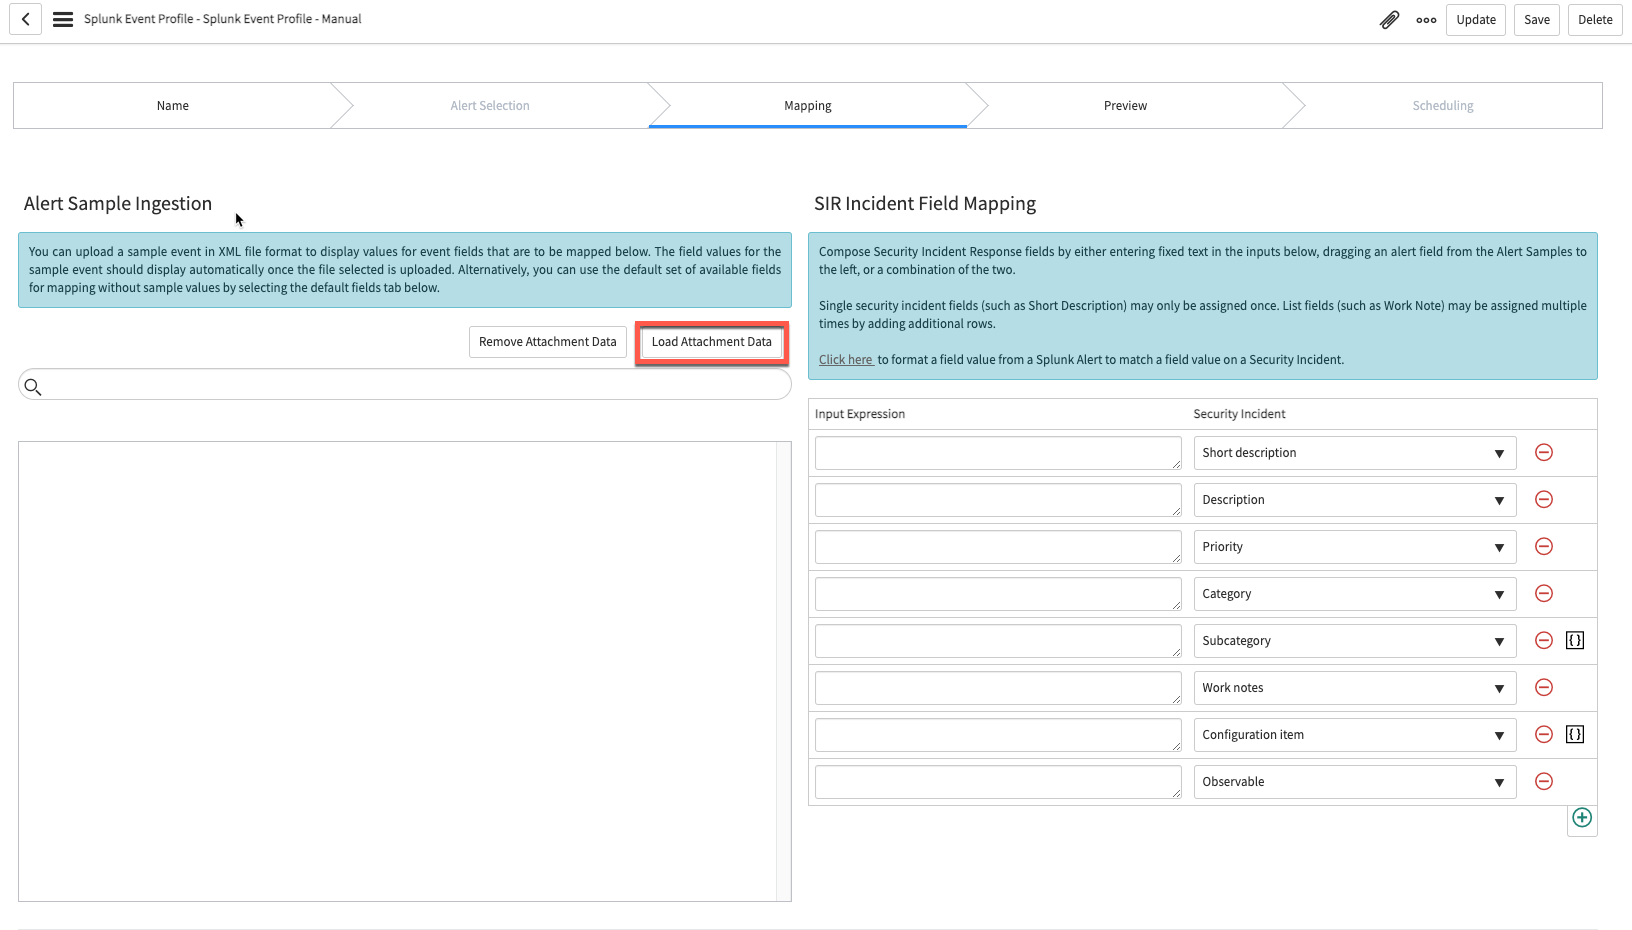Go to the Name step tab

tap(173, 106)
